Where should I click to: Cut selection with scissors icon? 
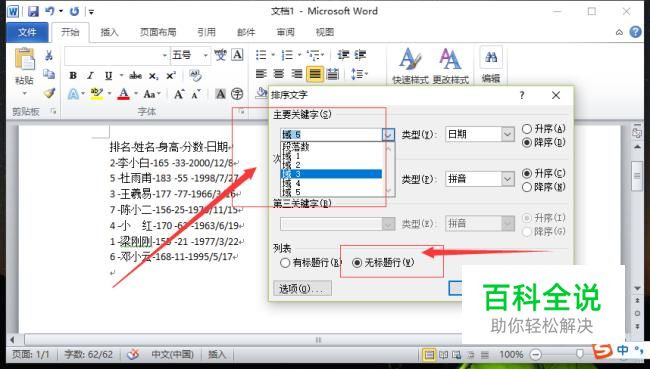[49, 55]
